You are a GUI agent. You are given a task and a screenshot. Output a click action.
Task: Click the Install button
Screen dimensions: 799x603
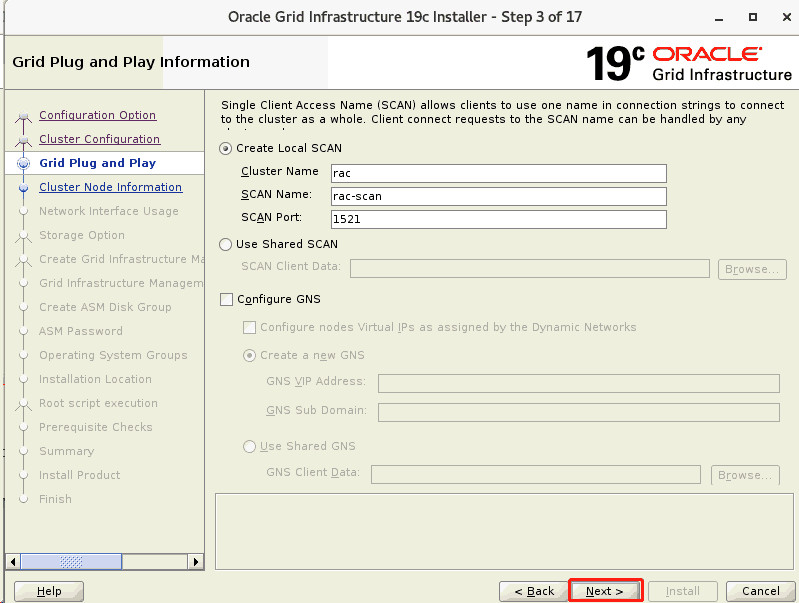(x=683, y=591)
